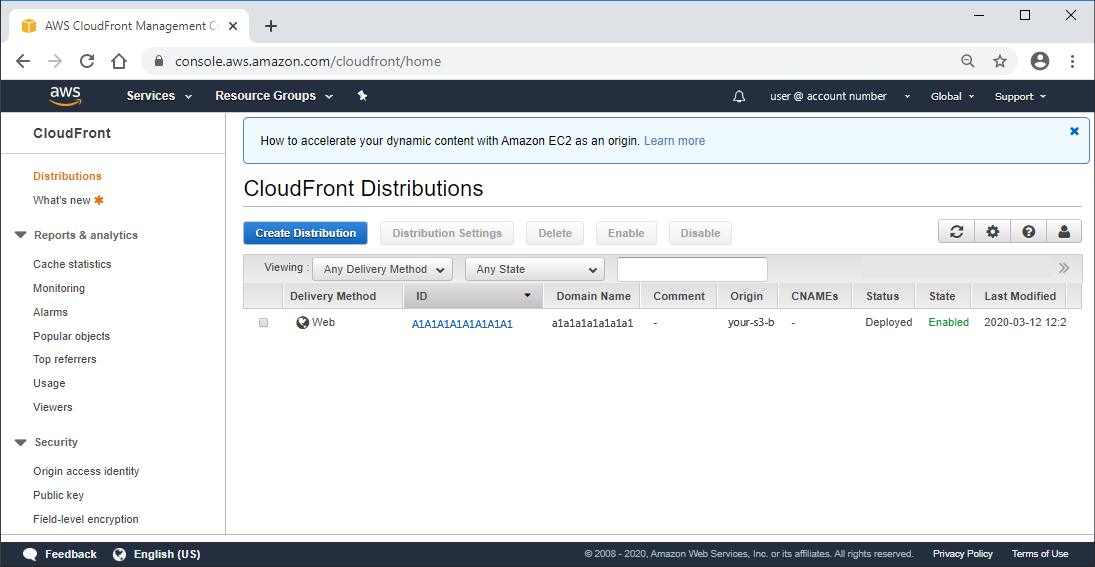
Task: Open the user @ account number menu
Action: [840, 96]
